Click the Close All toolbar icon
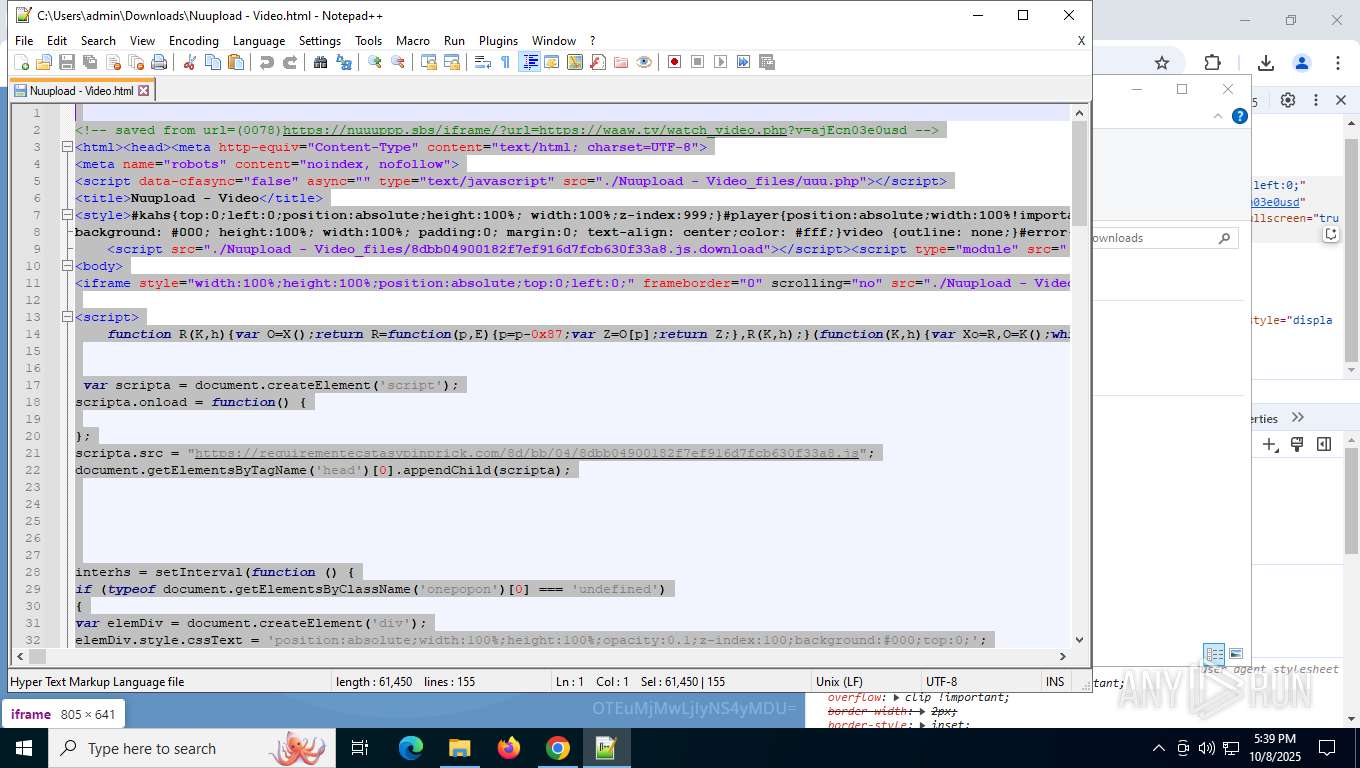The height and width of the screenshot is (768, 1360). [x=136, y=62]
